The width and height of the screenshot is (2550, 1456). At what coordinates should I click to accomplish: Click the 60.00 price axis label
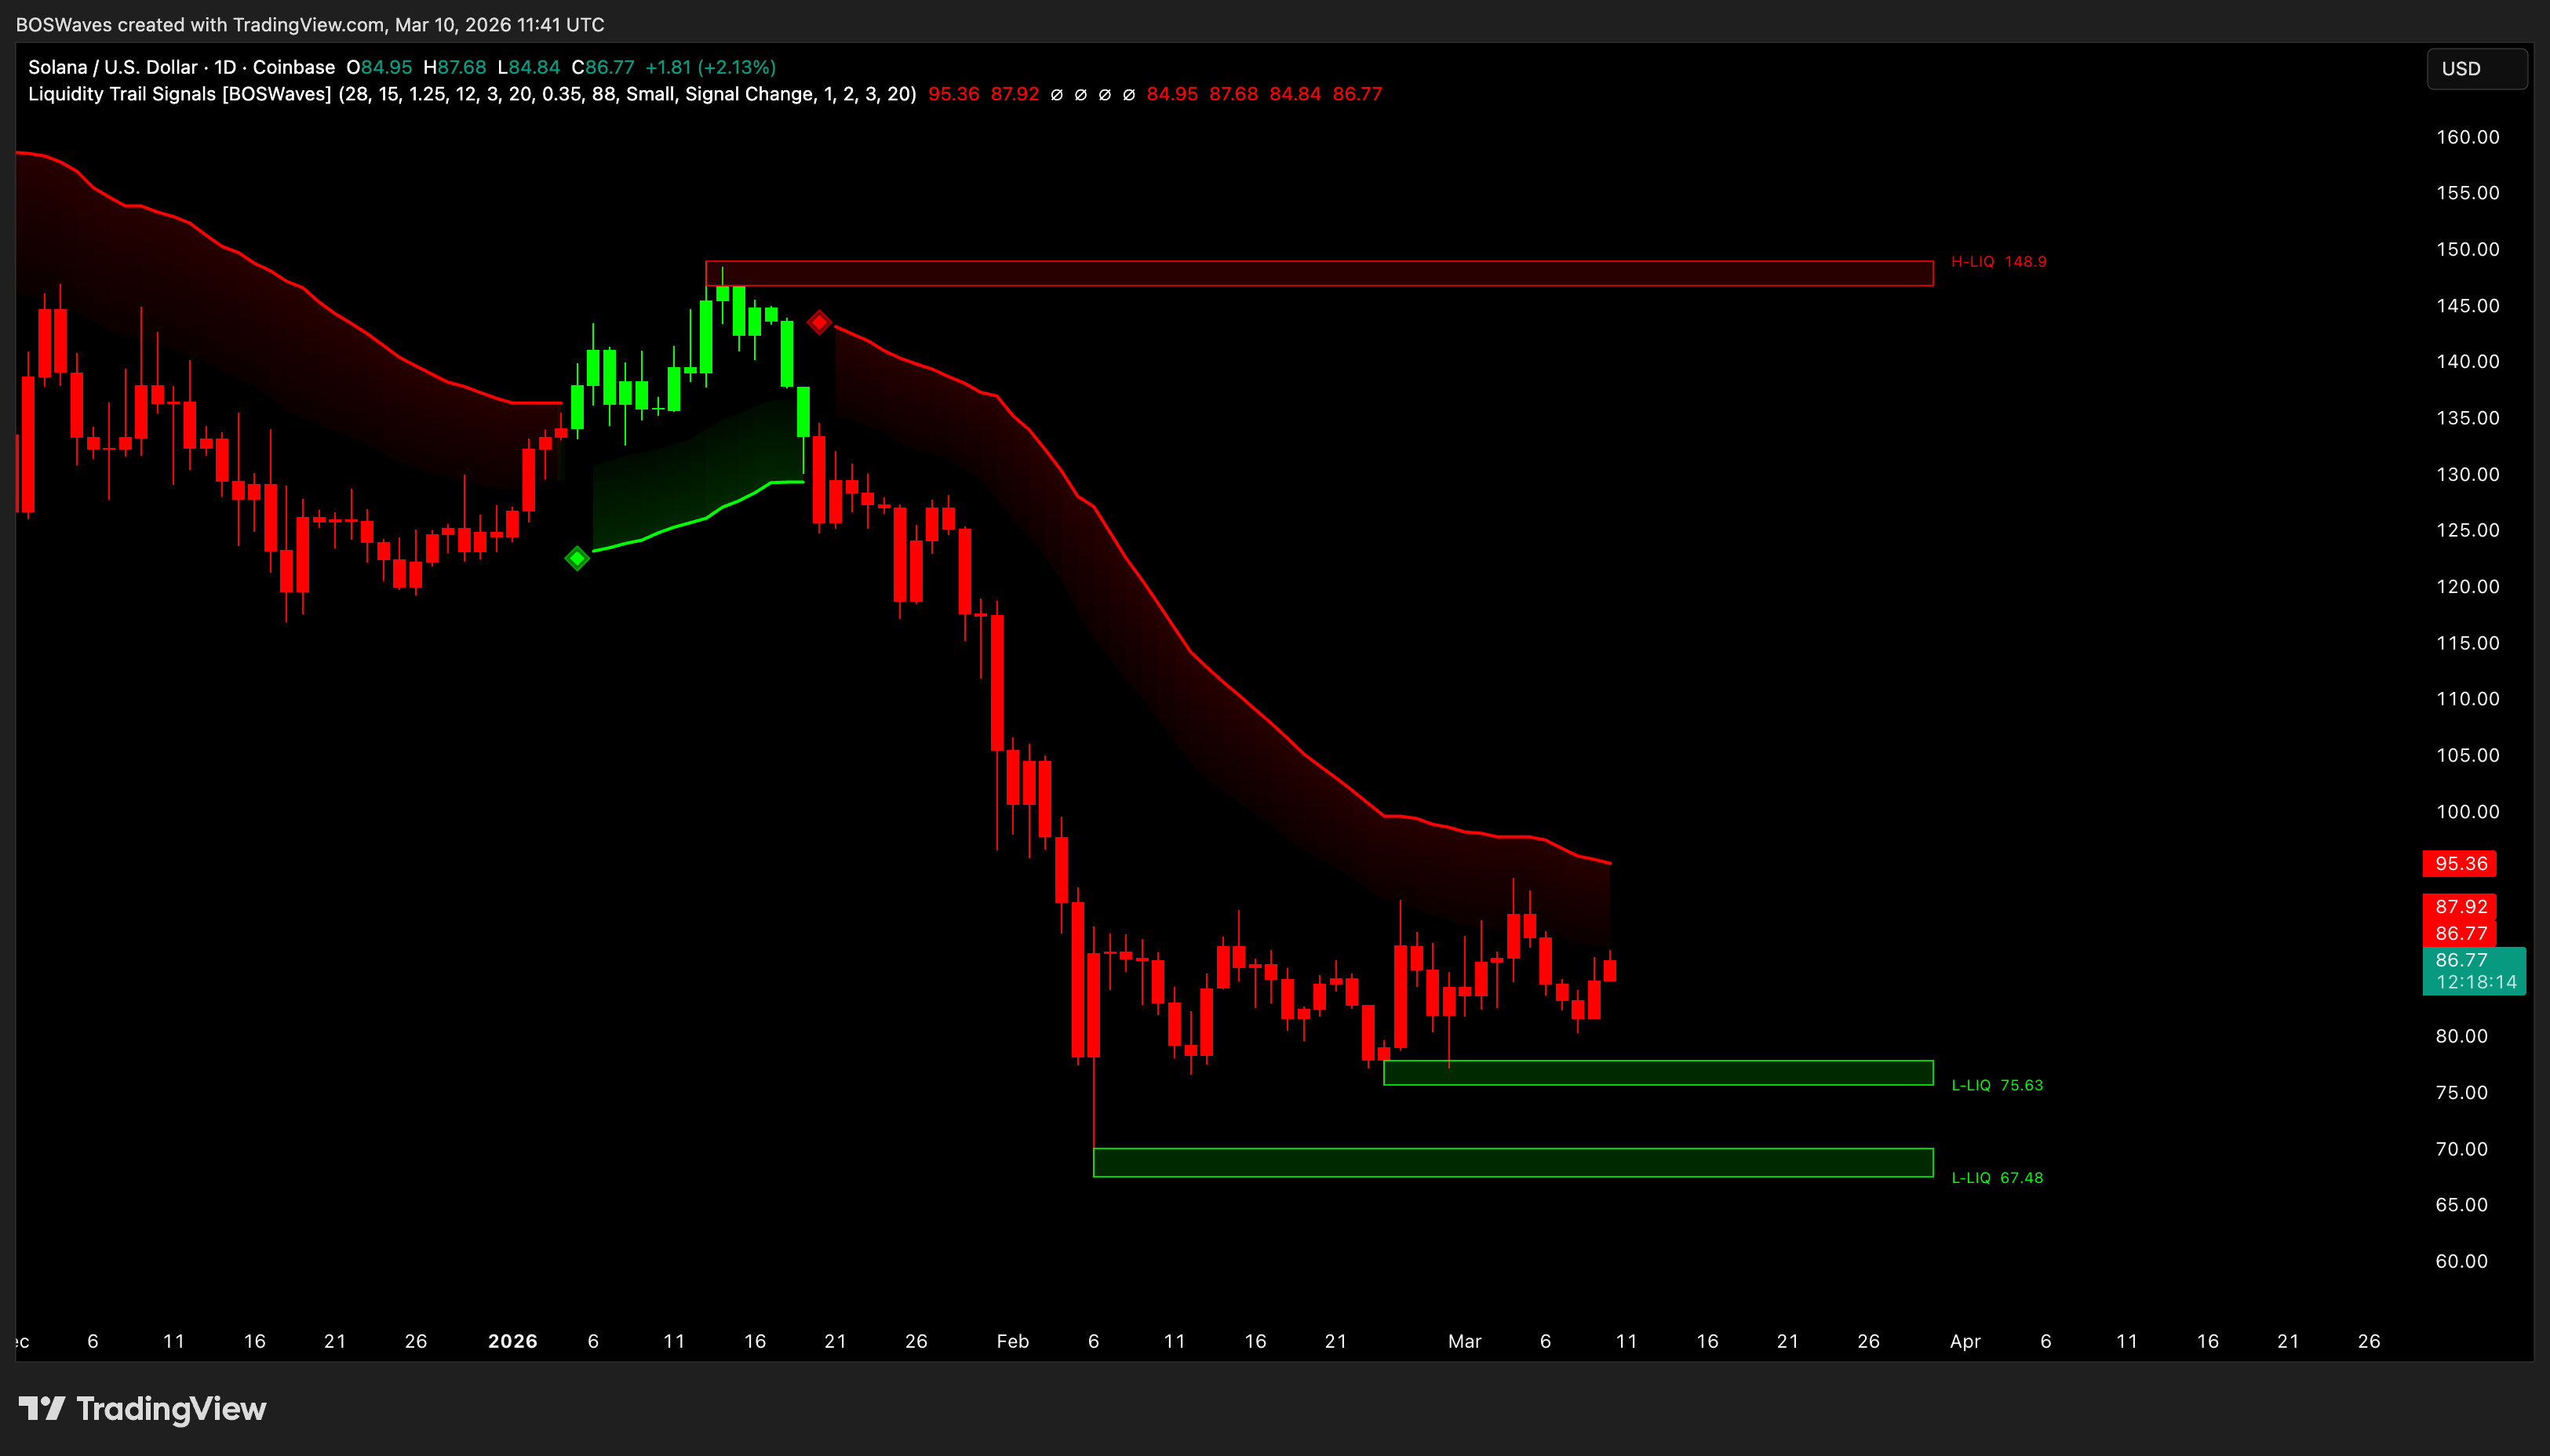pos(2461,1262)
